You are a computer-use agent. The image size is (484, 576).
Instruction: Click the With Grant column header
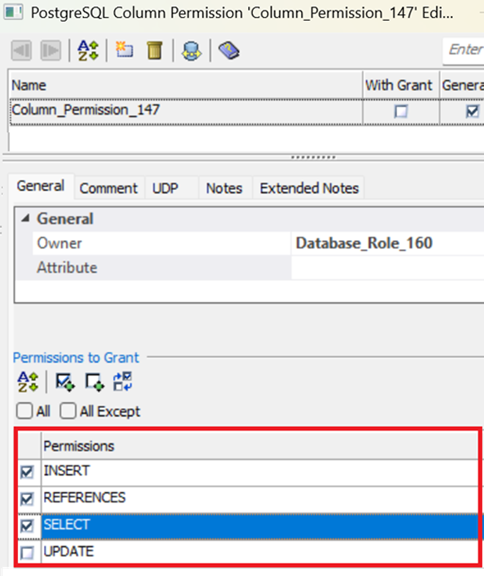click(x=401, y=85)
